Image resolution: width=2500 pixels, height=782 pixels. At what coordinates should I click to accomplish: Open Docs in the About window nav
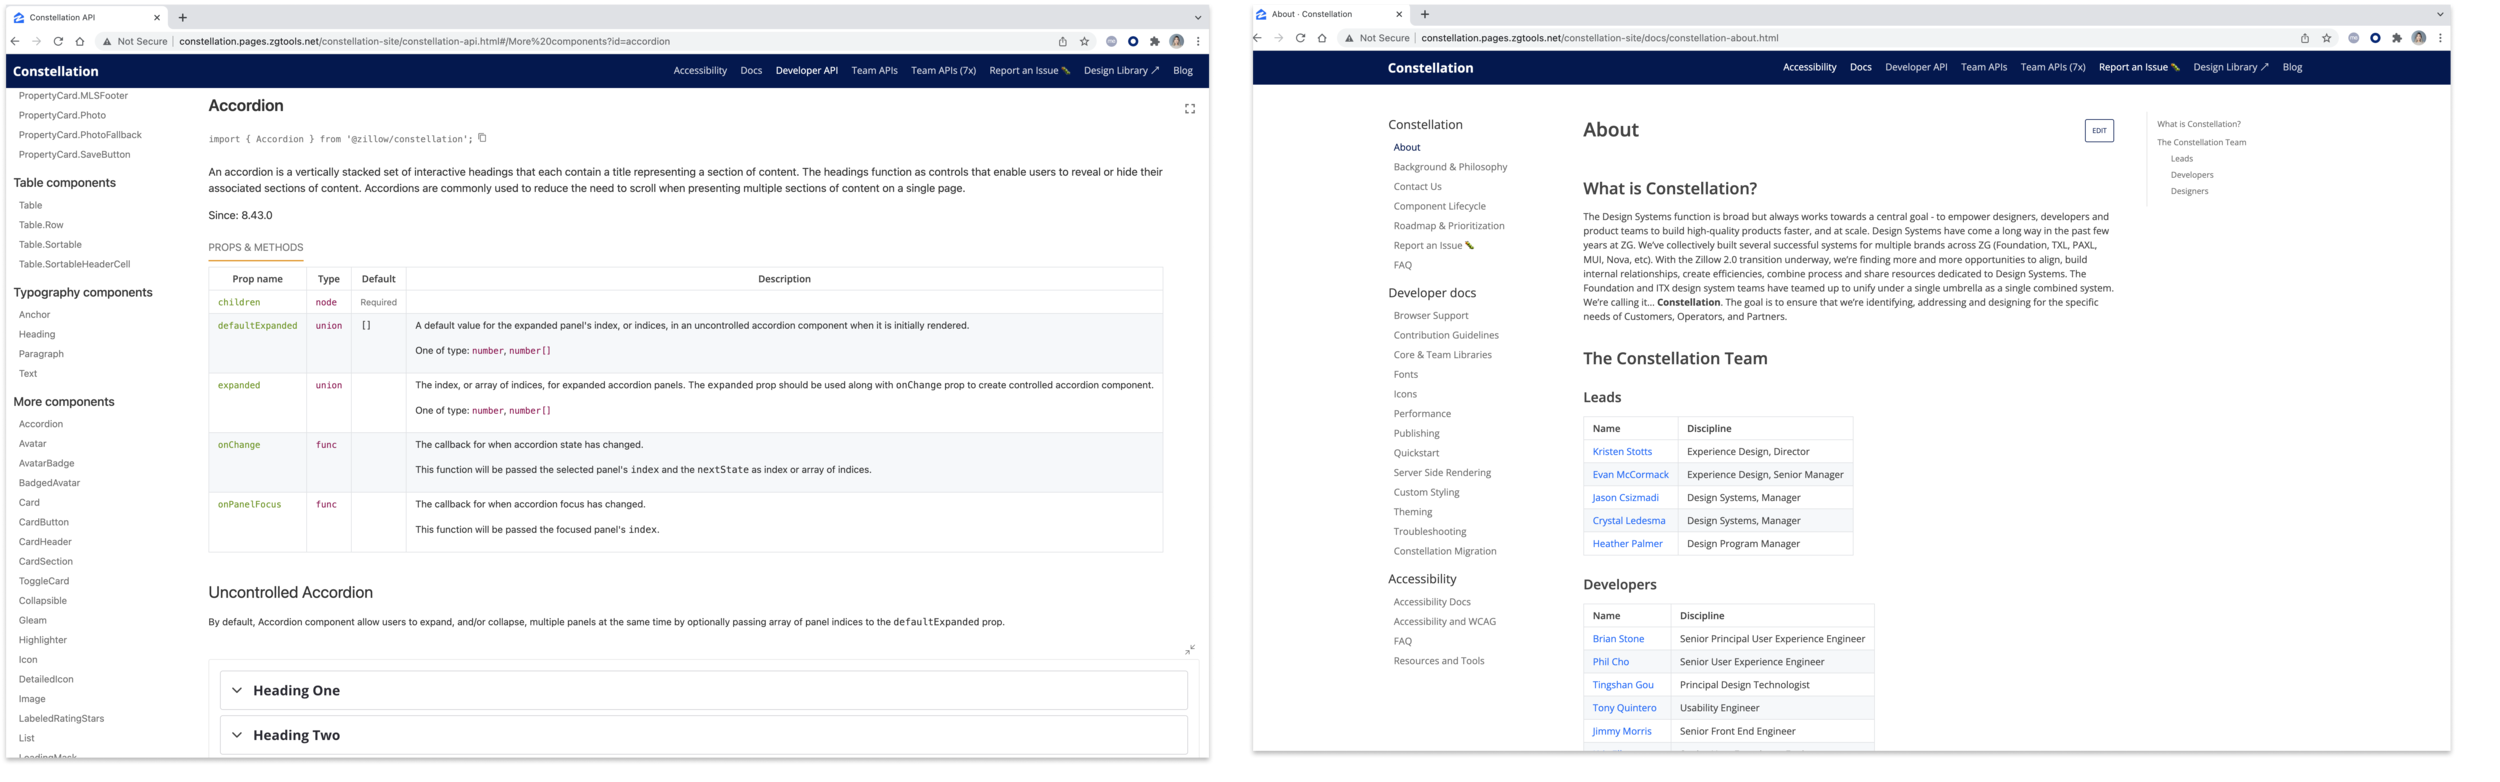pos(1861,68)
